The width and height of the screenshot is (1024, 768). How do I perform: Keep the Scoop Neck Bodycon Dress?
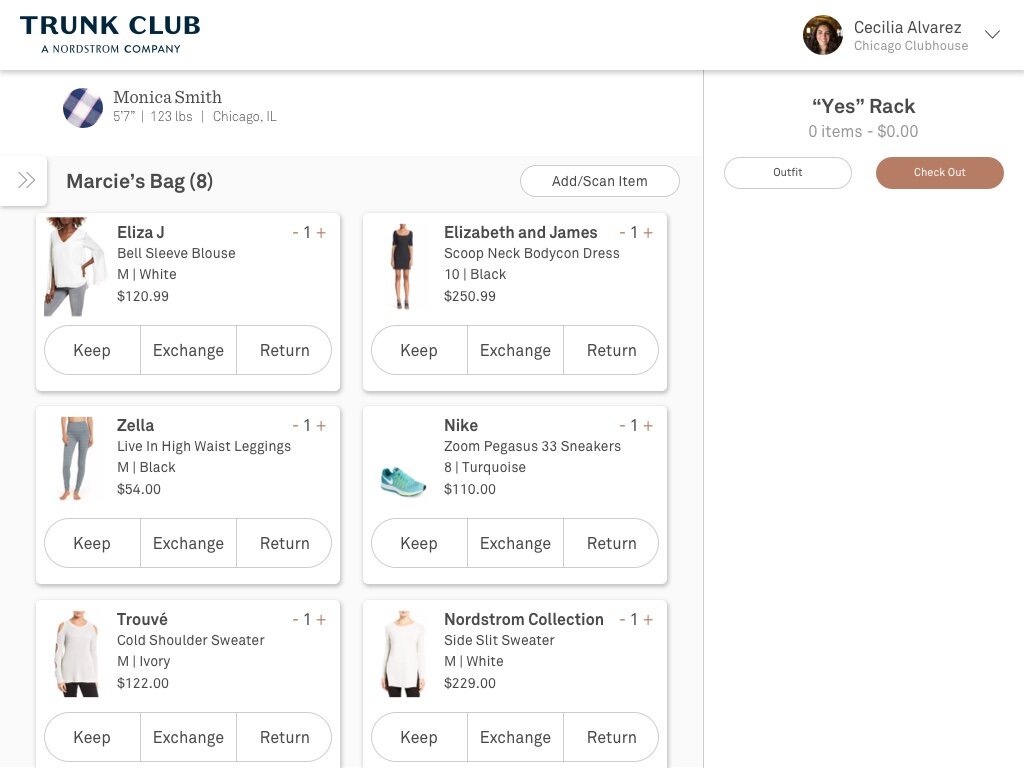pos(419,350)
